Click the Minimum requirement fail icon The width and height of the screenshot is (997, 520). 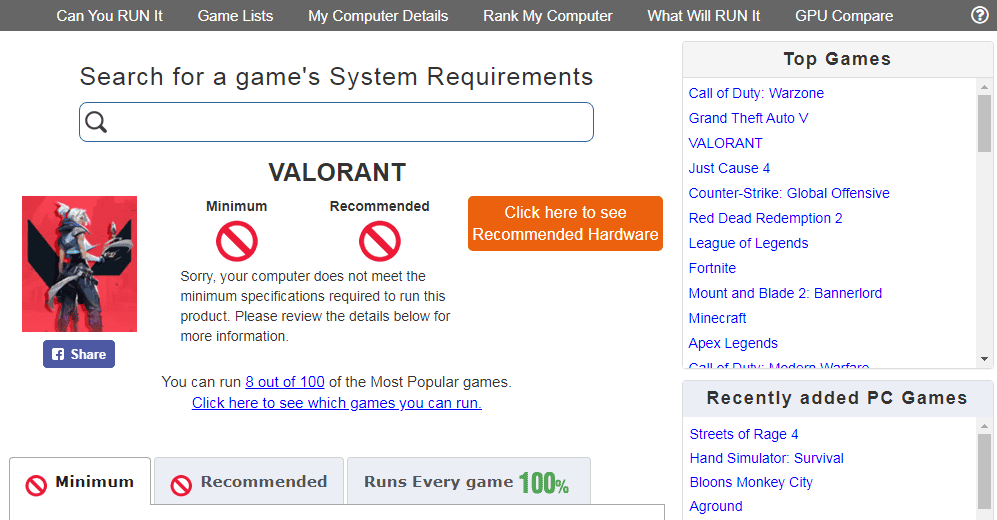coord(237,241)
